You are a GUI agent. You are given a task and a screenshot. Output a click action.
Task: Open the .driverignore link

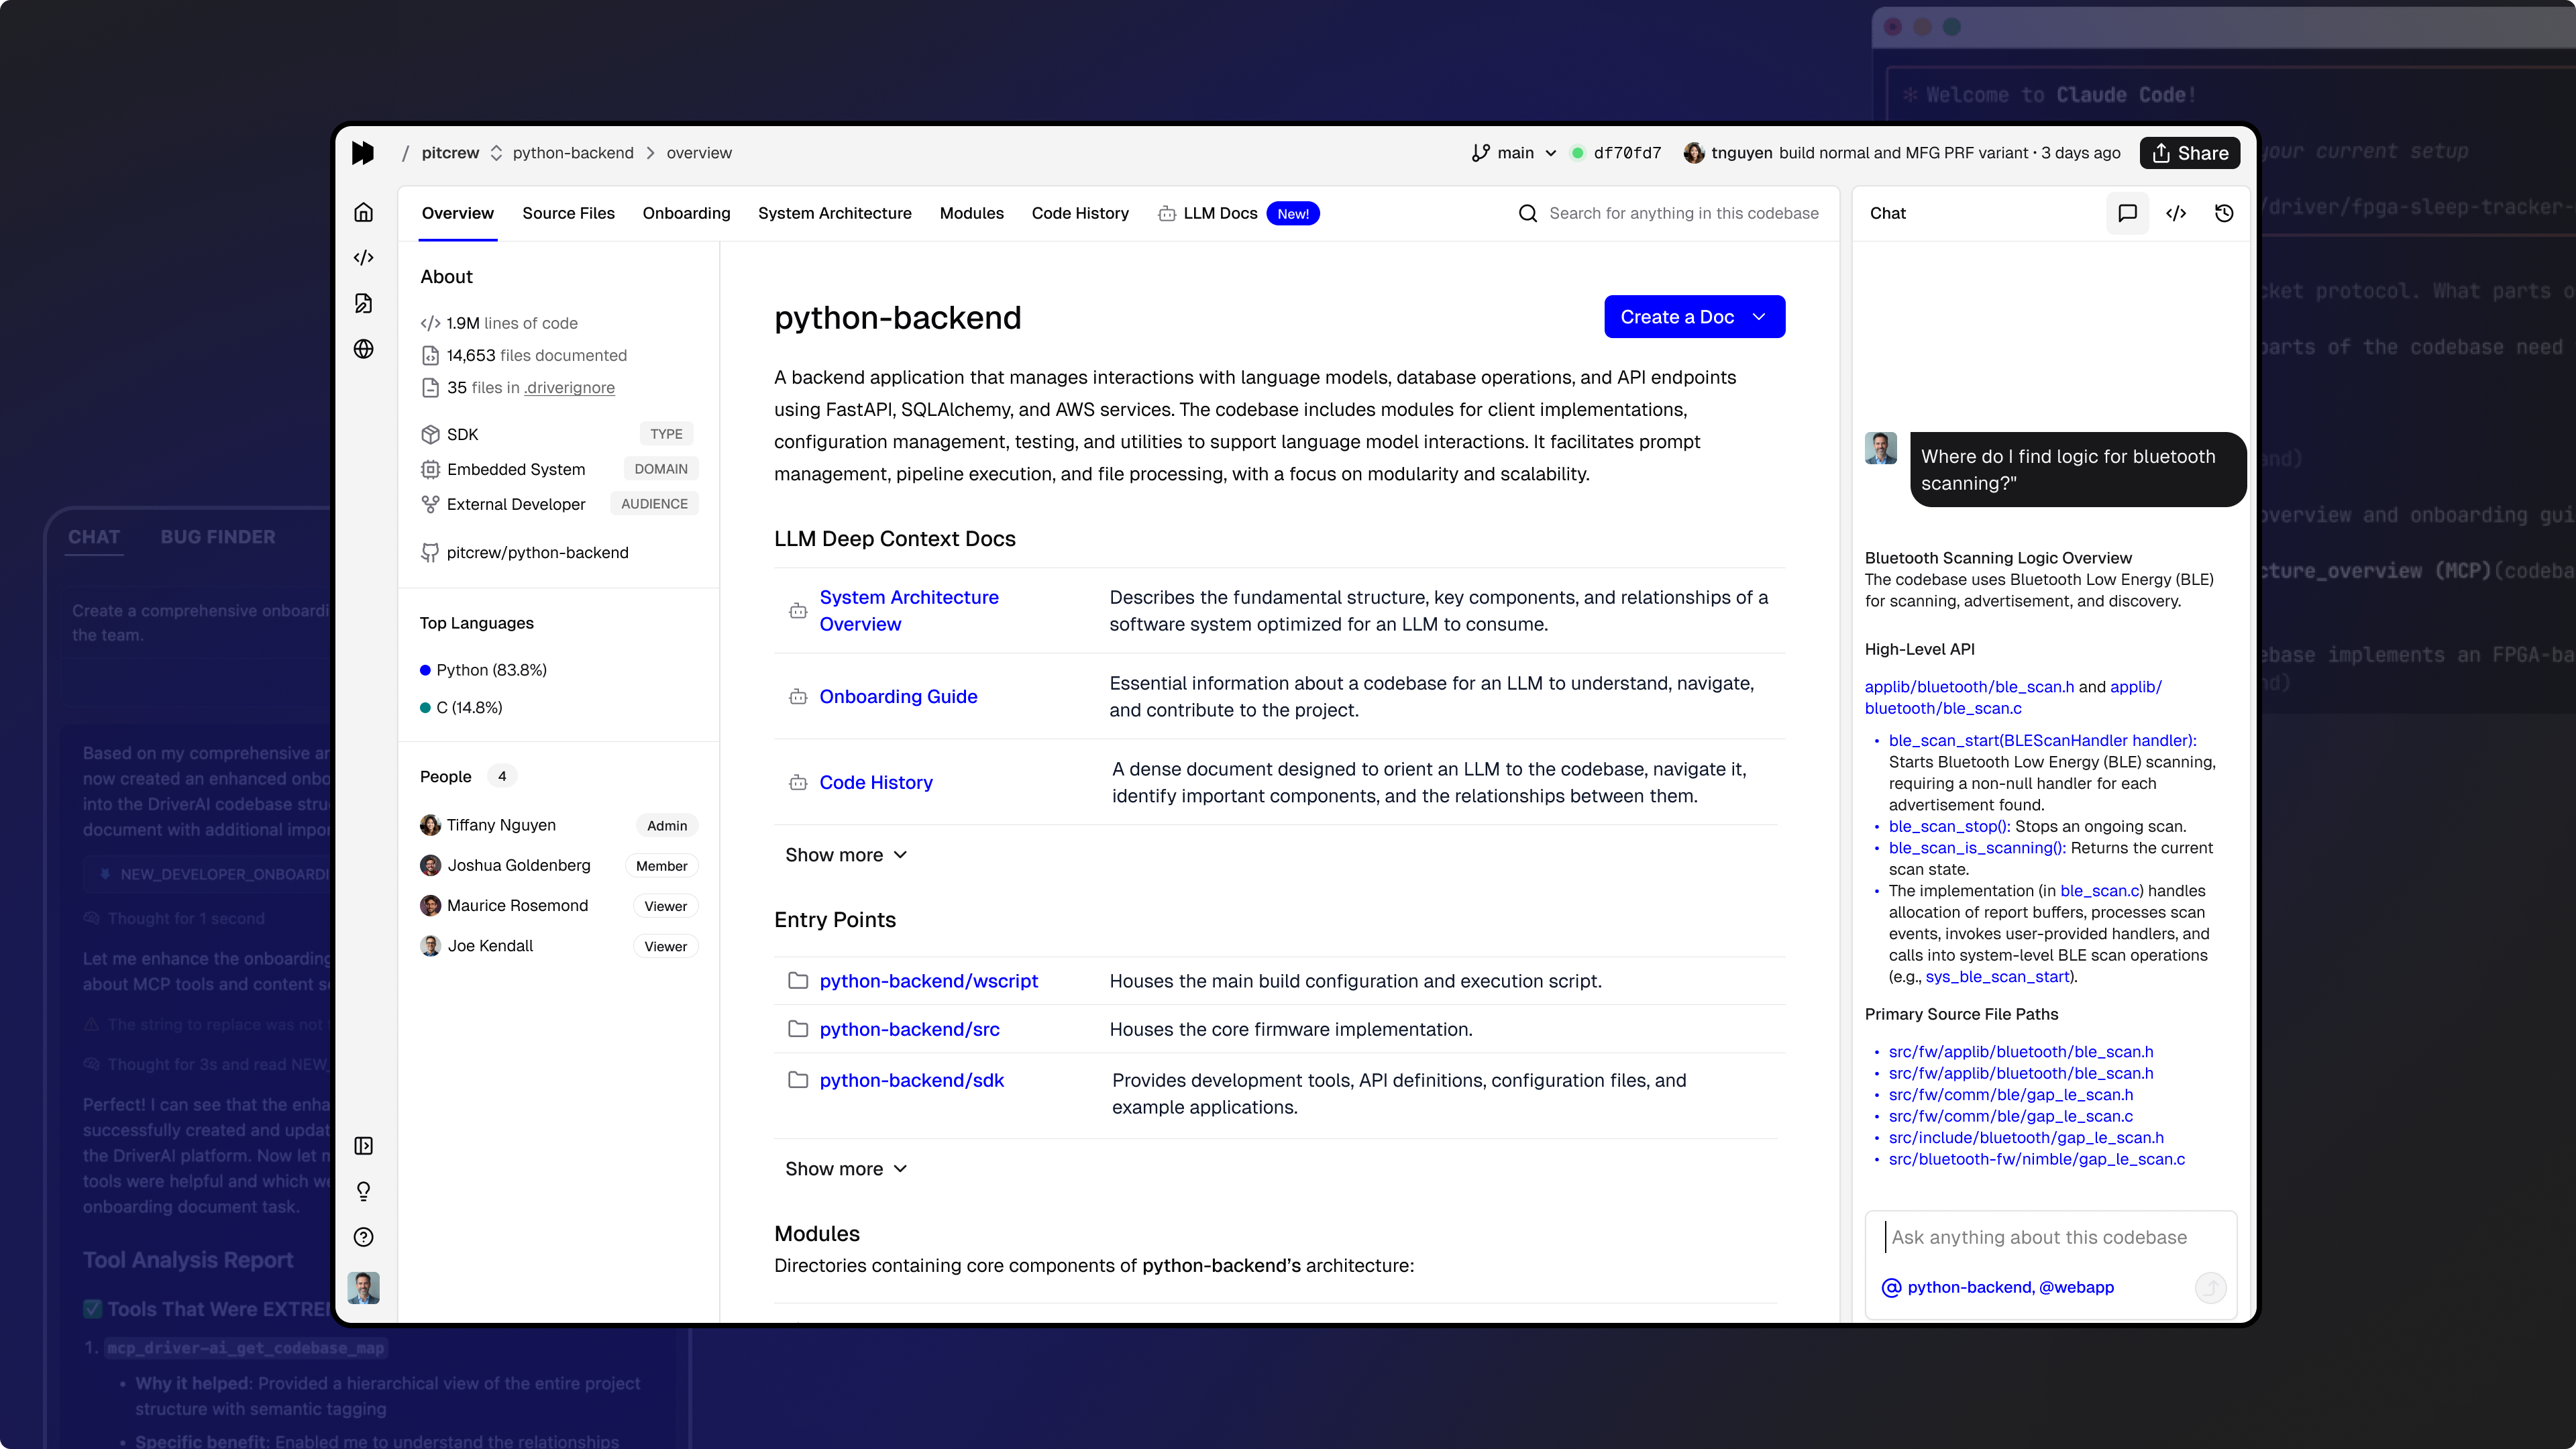[x=569, y=387]
